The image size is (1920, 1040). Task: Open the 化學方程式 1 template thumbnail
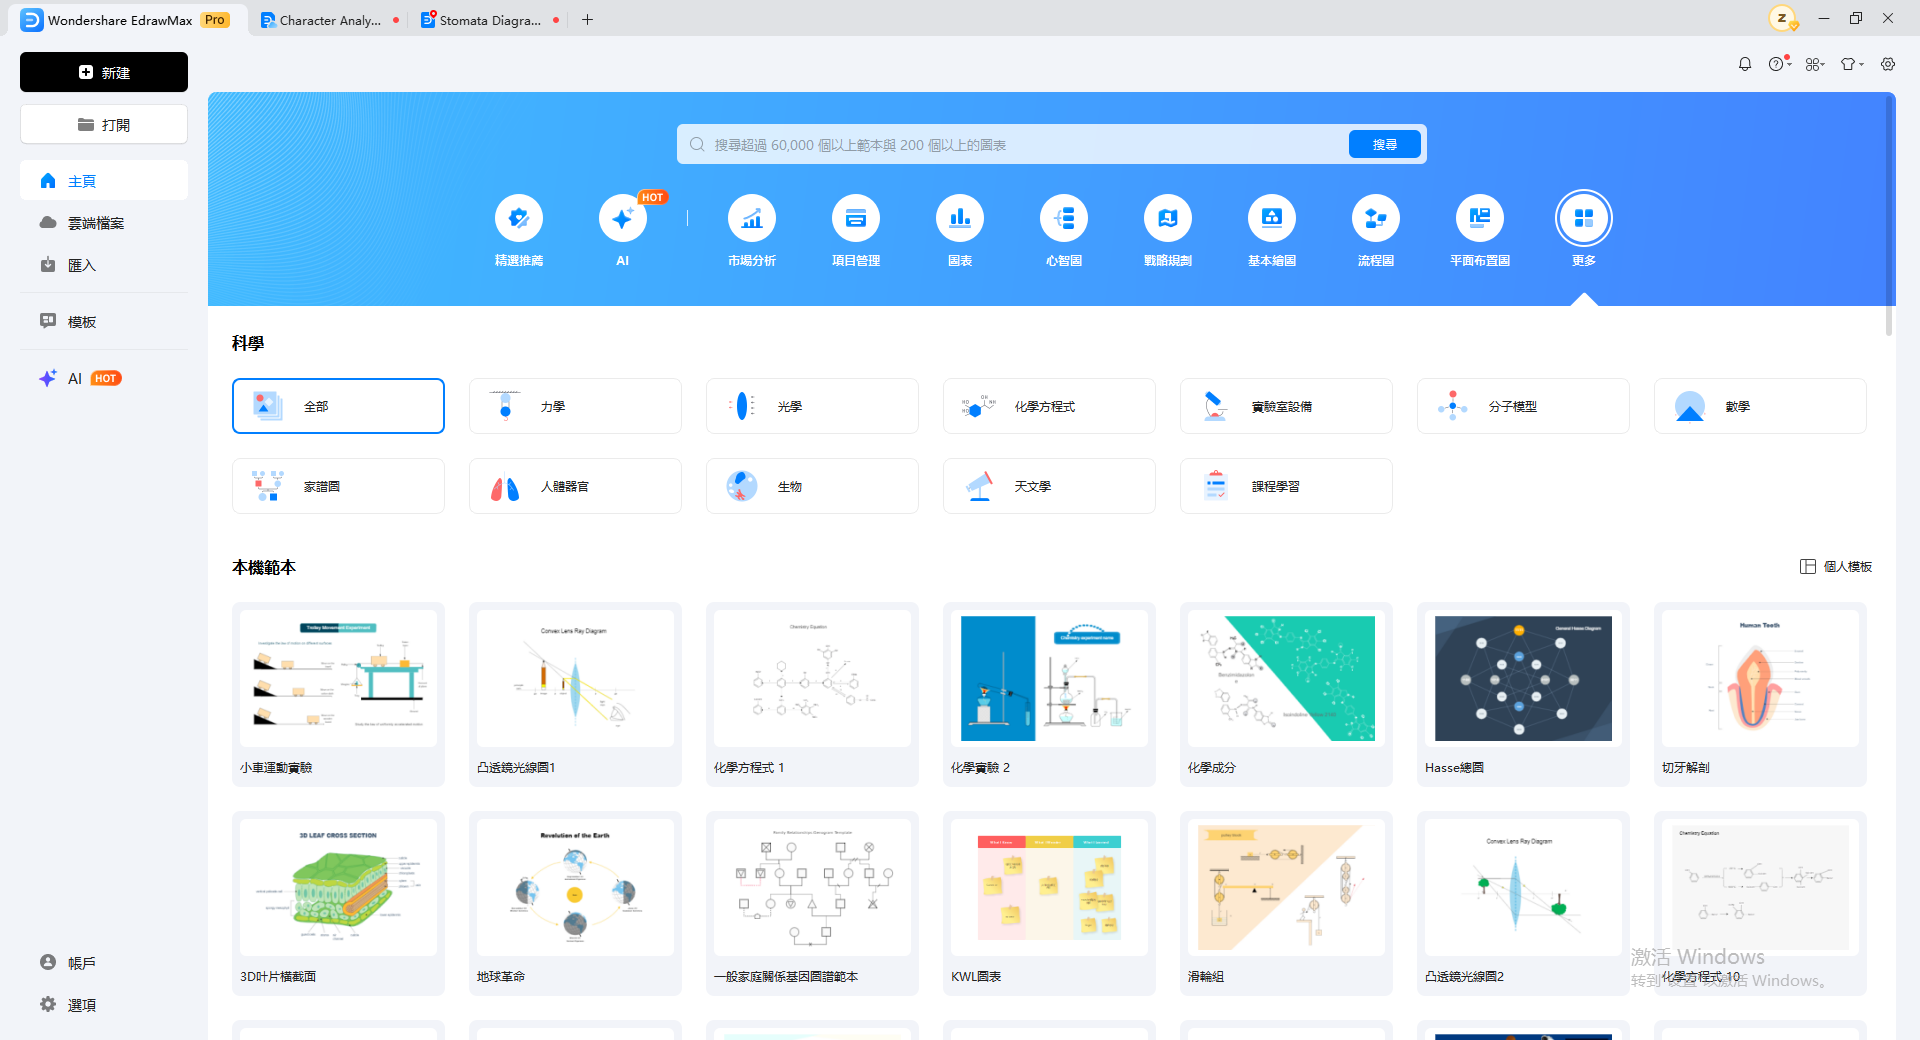point(812,679)
